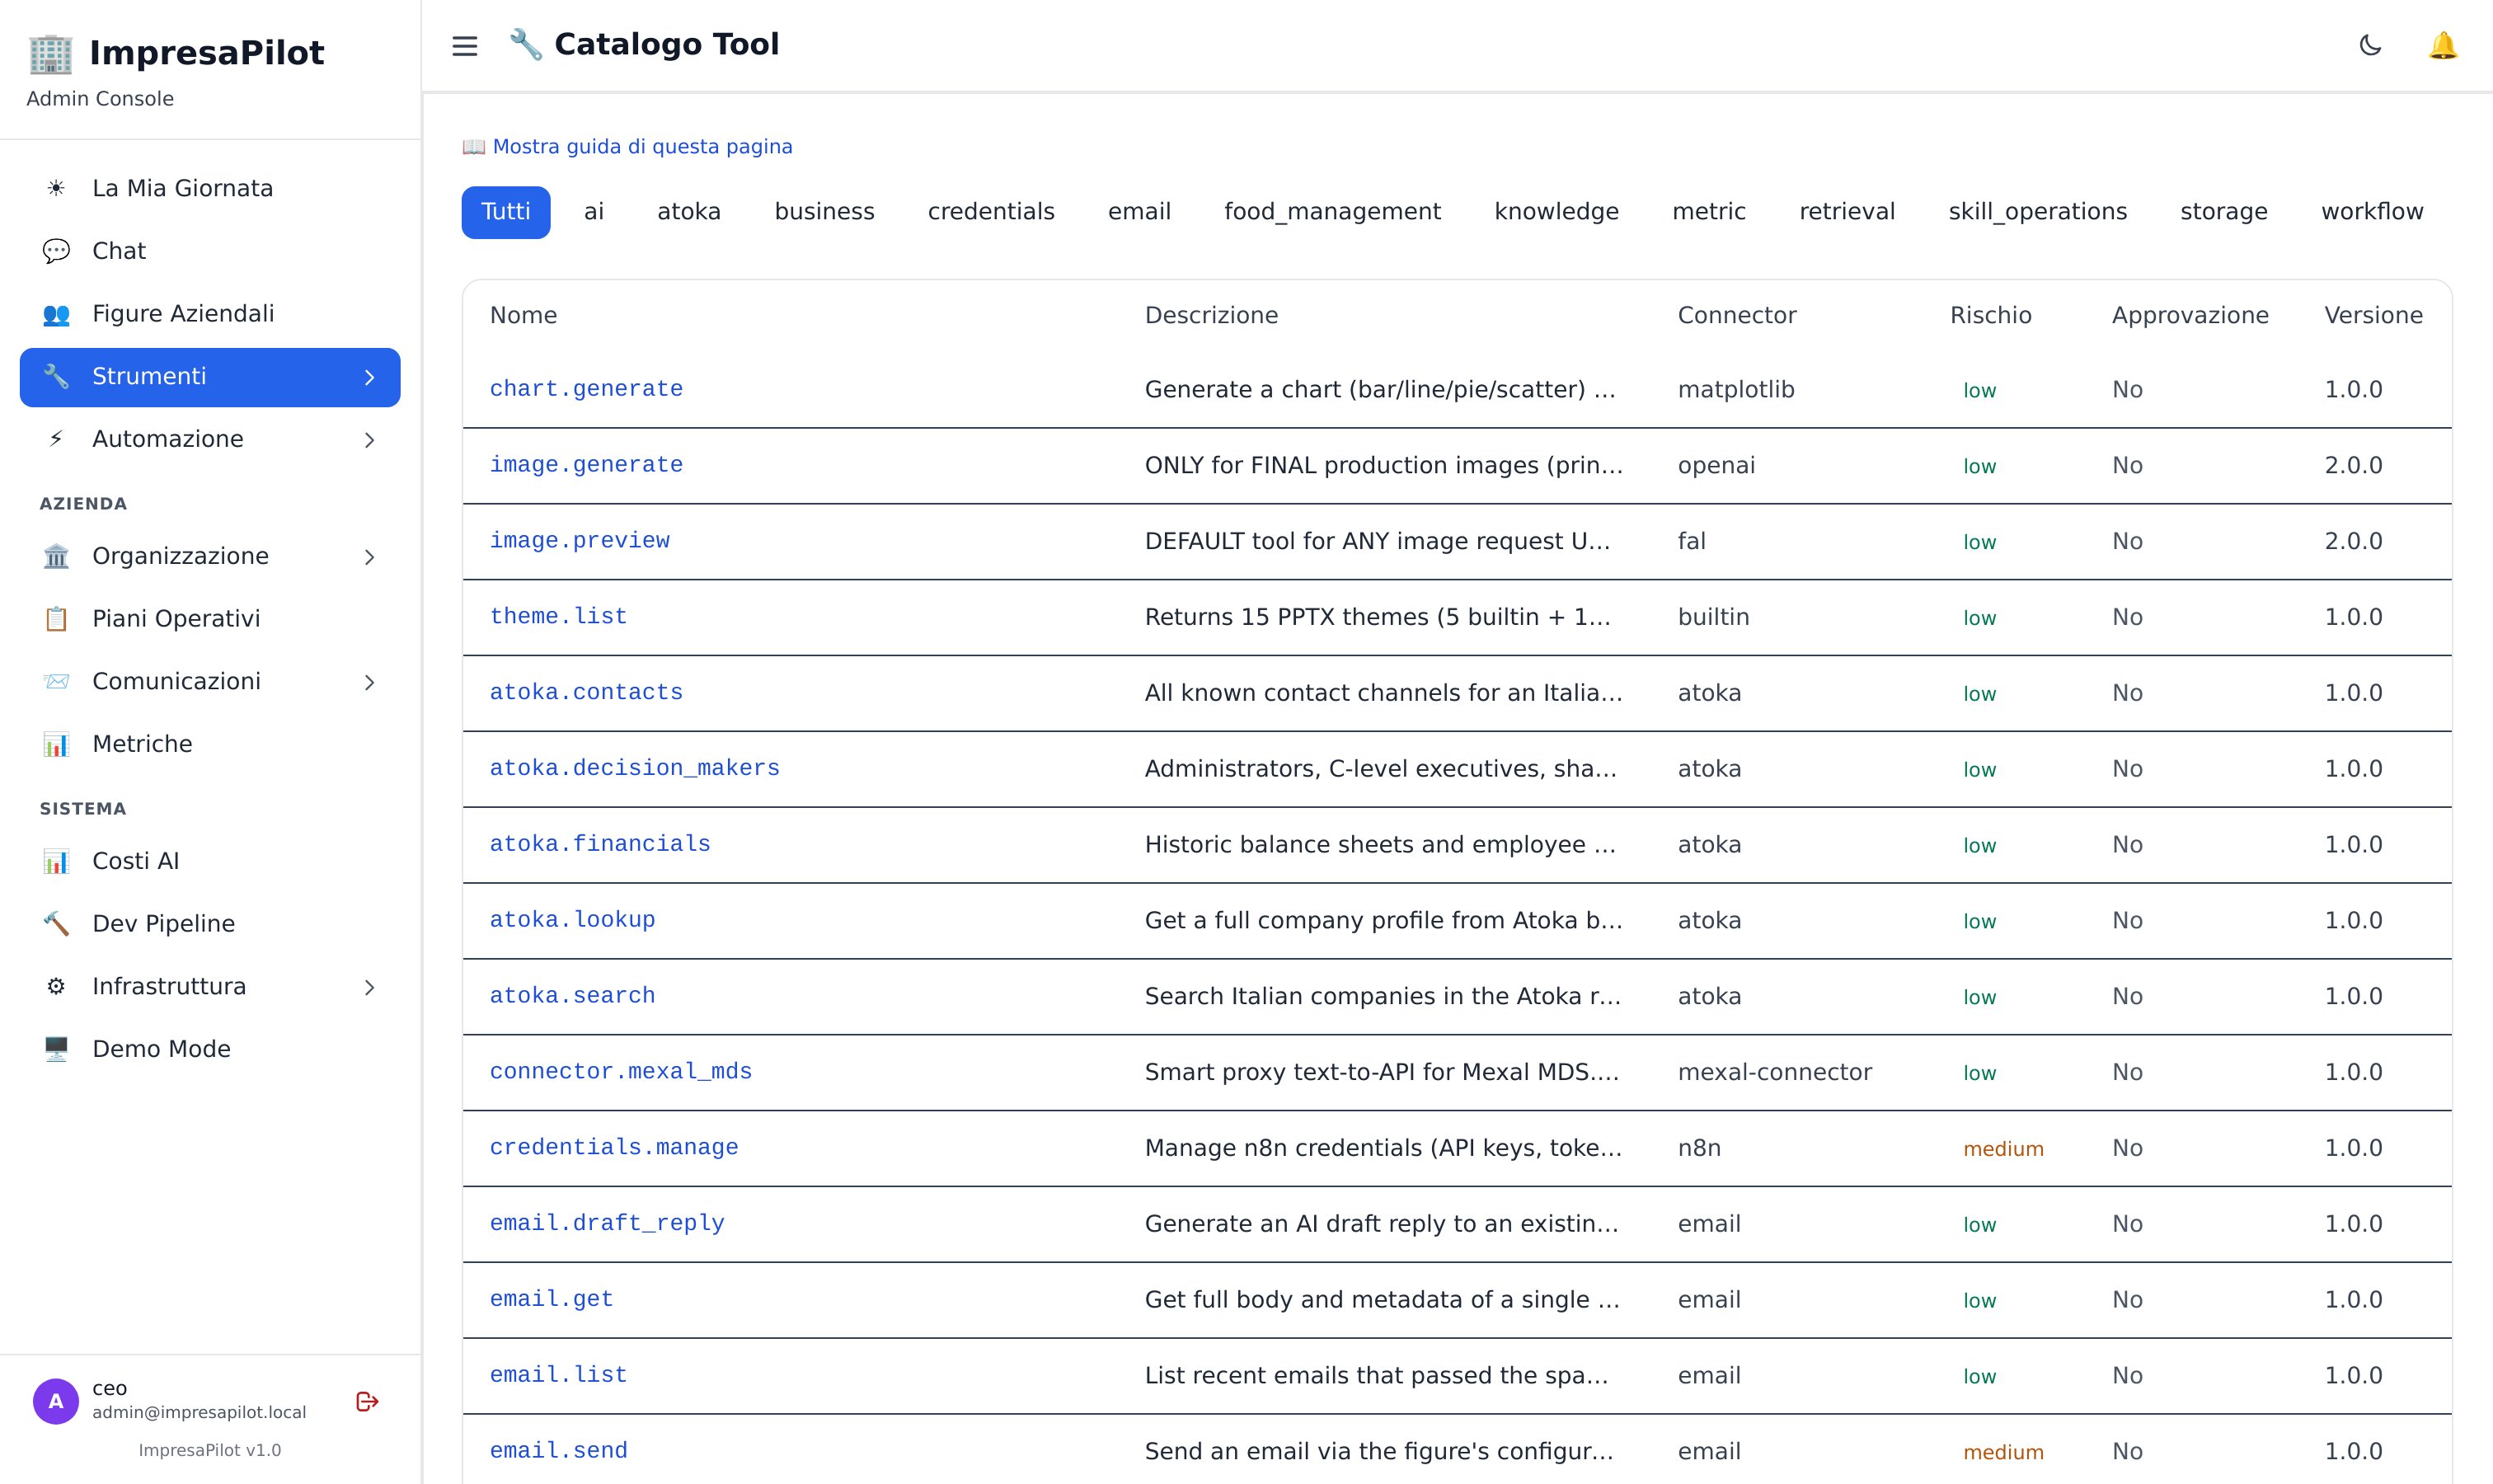Image resolution: width=2493 pixels, height=1484 pixels.
Task: Click the Metriche bar chart icon
Action: [56, 744]
